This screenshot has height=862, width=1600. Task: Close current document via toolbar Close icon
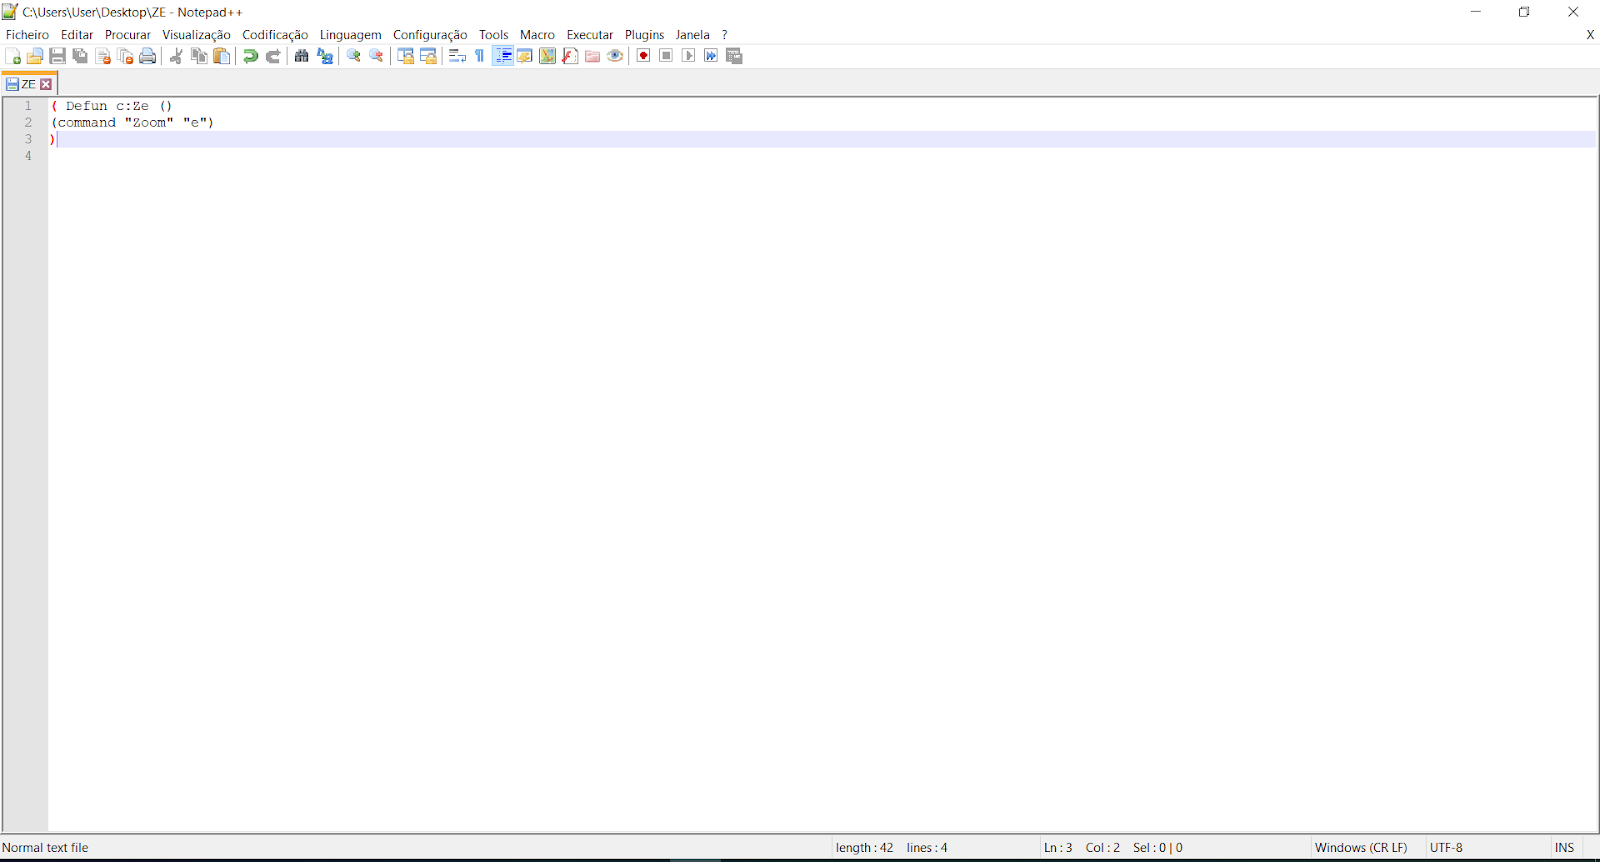[x=103, y=56]
